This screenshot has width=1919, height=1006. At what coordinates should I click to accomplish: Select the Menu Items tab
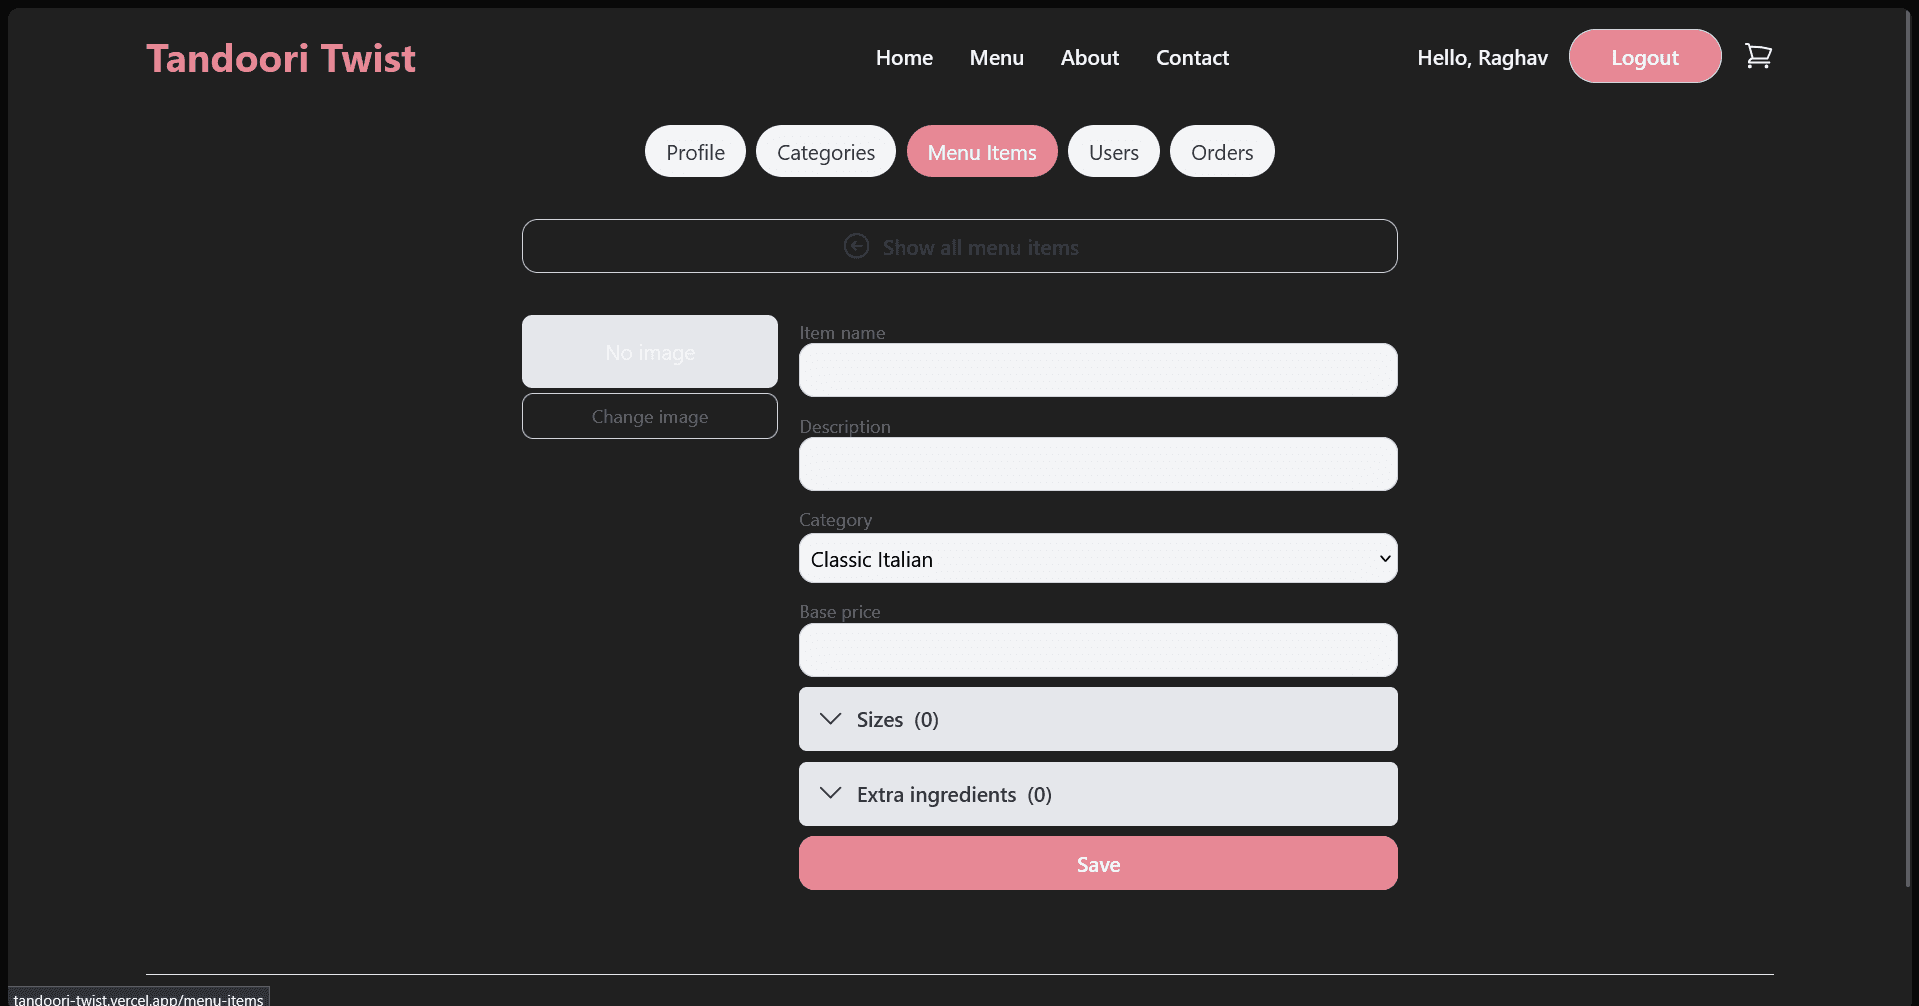pyautogui.click(x=981, y=152)
